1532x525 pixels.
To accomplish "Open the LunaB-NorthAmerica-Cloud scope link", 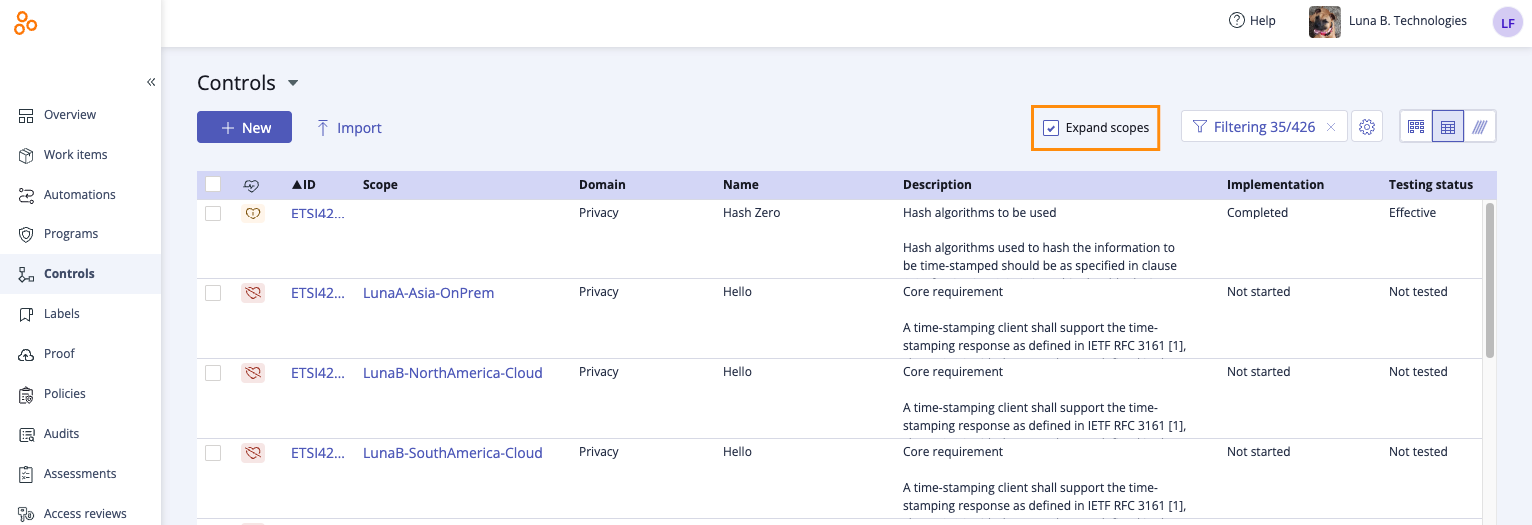I will 453,373.
